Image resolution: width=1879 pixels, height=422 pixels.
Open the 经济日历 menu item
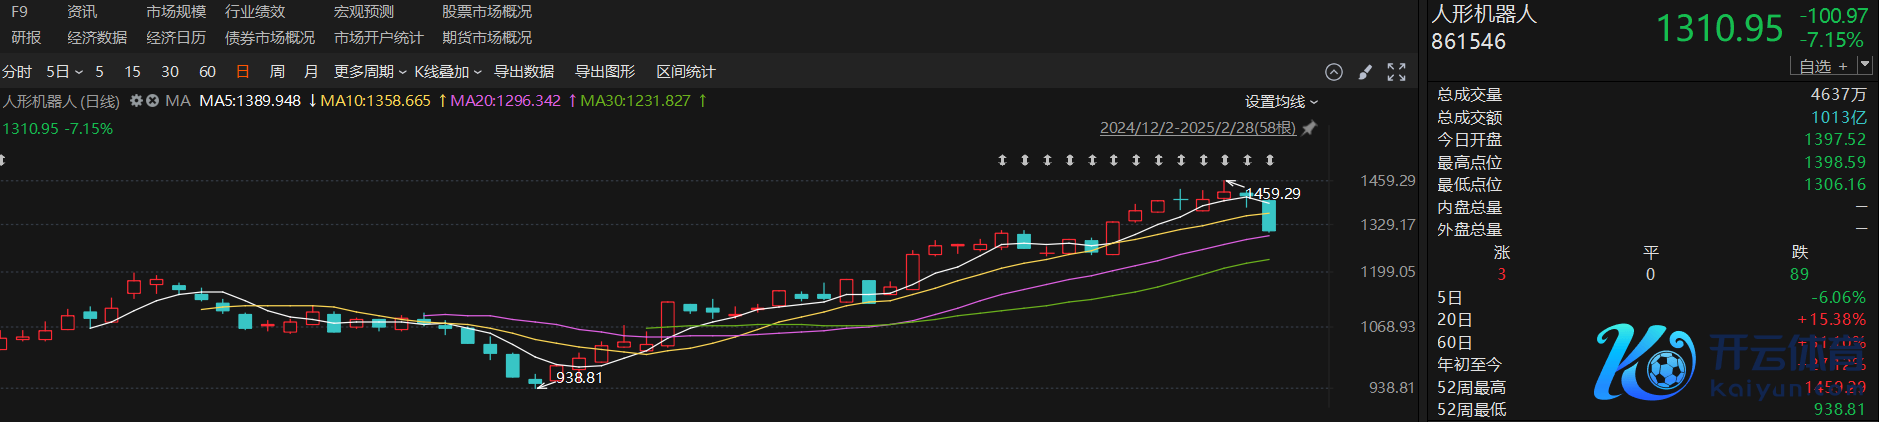(x=176, y=38)
